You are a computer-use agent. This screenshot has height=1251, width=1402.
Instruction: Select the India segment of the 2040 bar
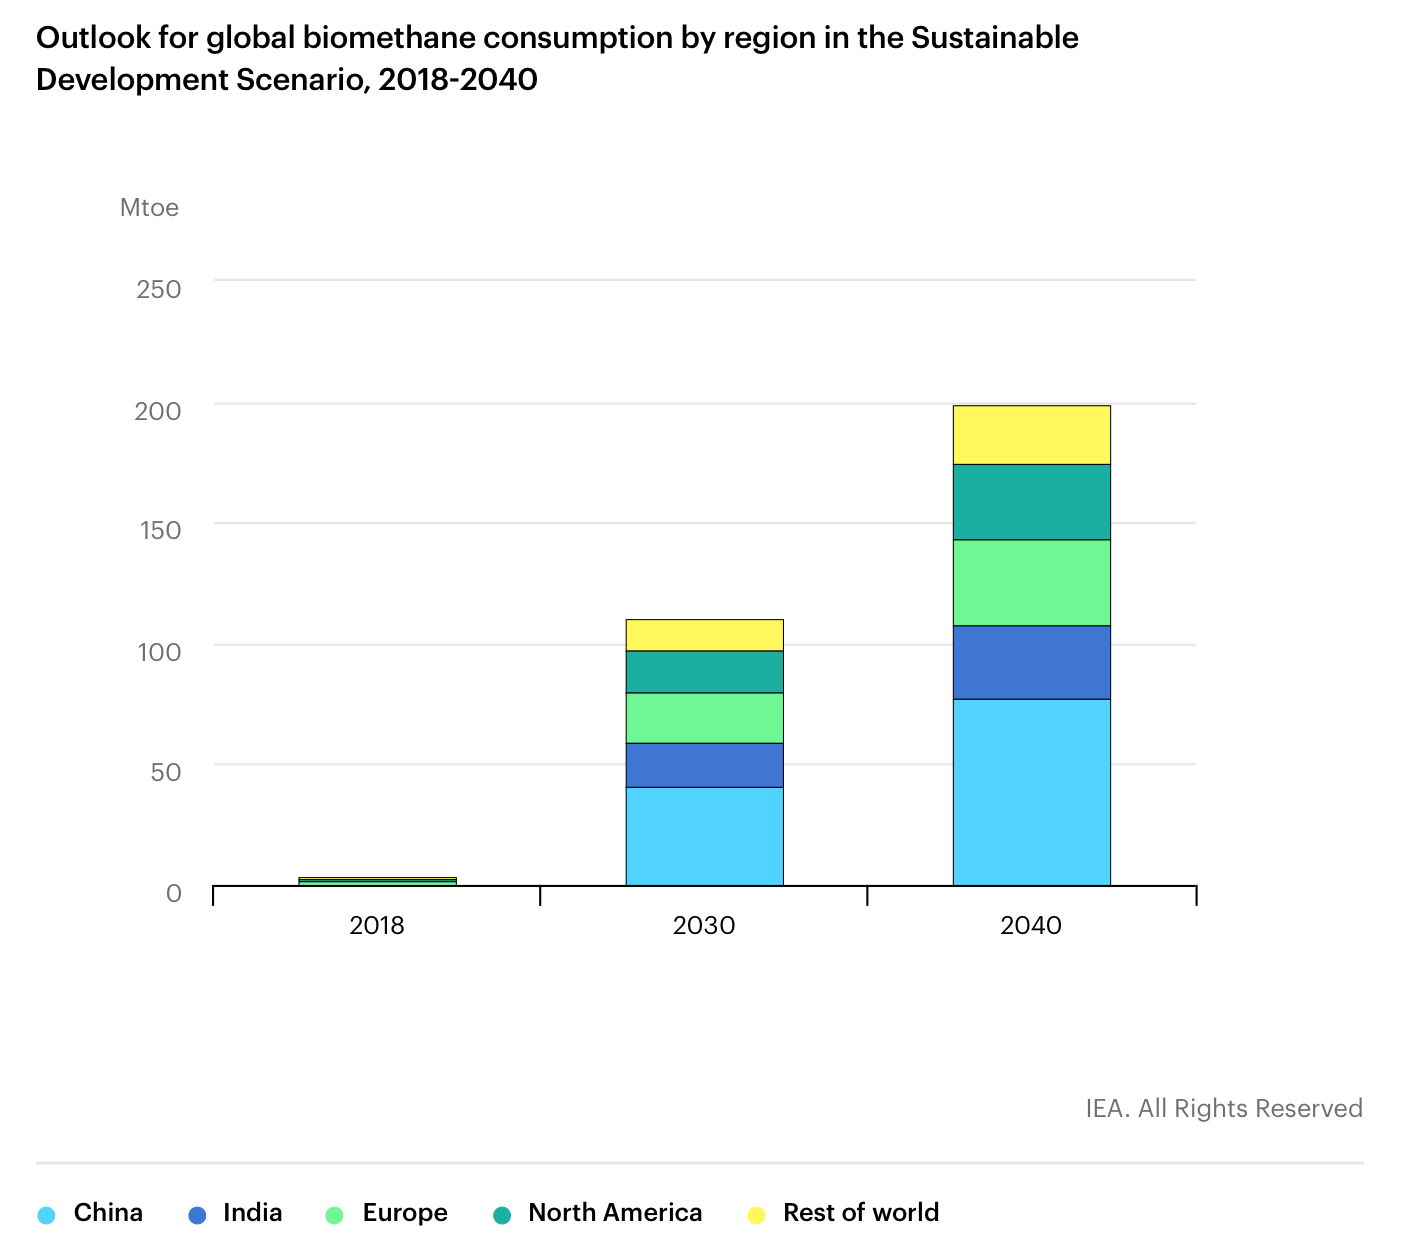[1031, 662]
